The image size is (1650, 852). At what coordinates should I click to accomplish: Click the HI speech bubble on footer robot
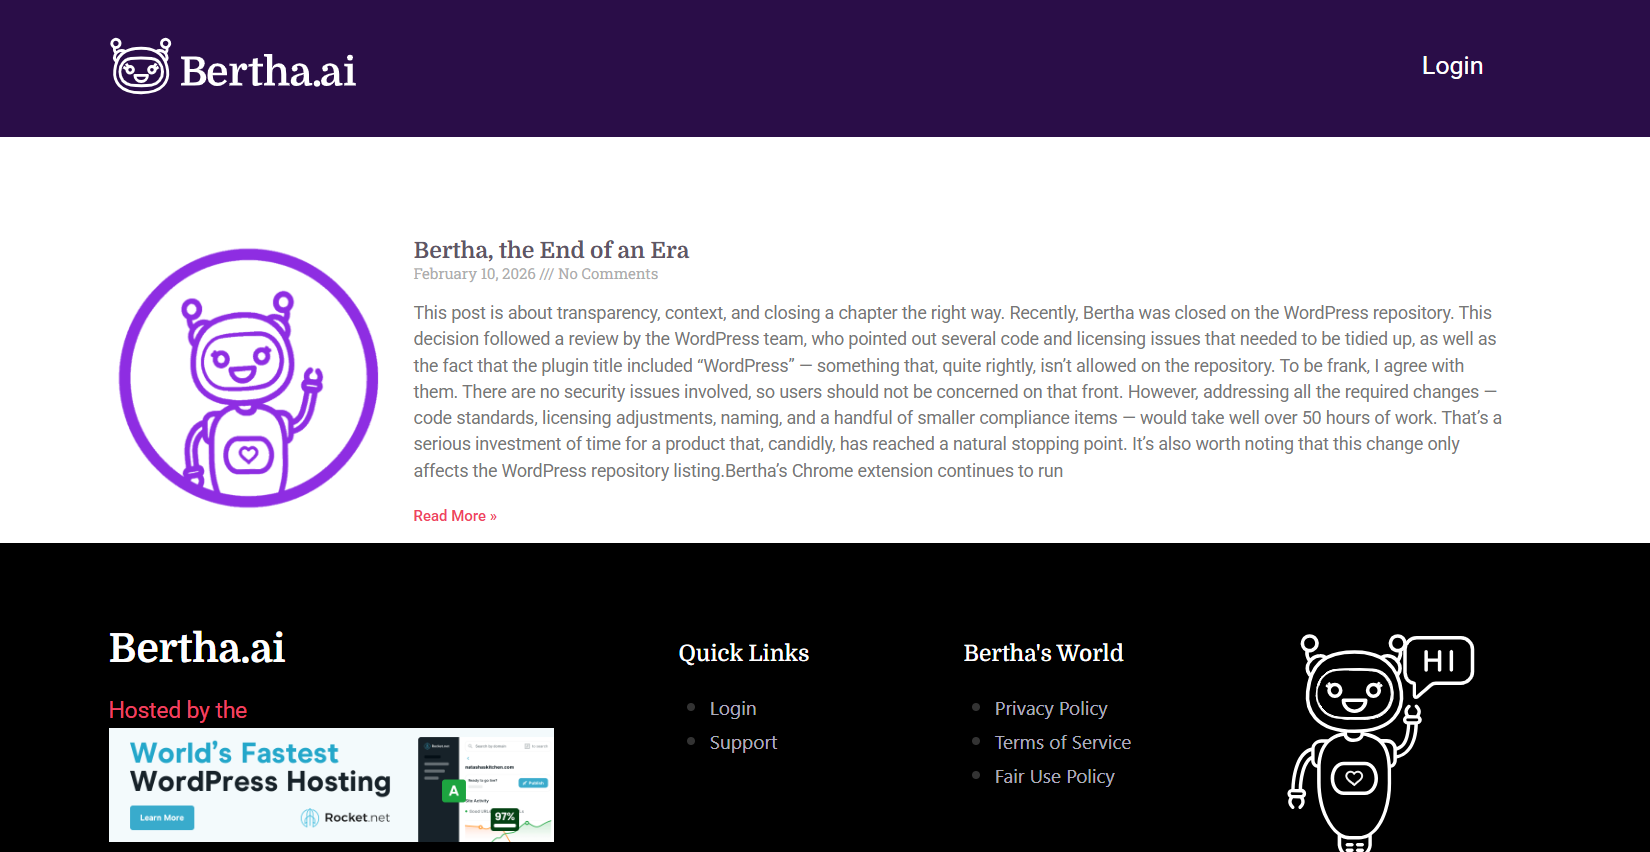1439,661
